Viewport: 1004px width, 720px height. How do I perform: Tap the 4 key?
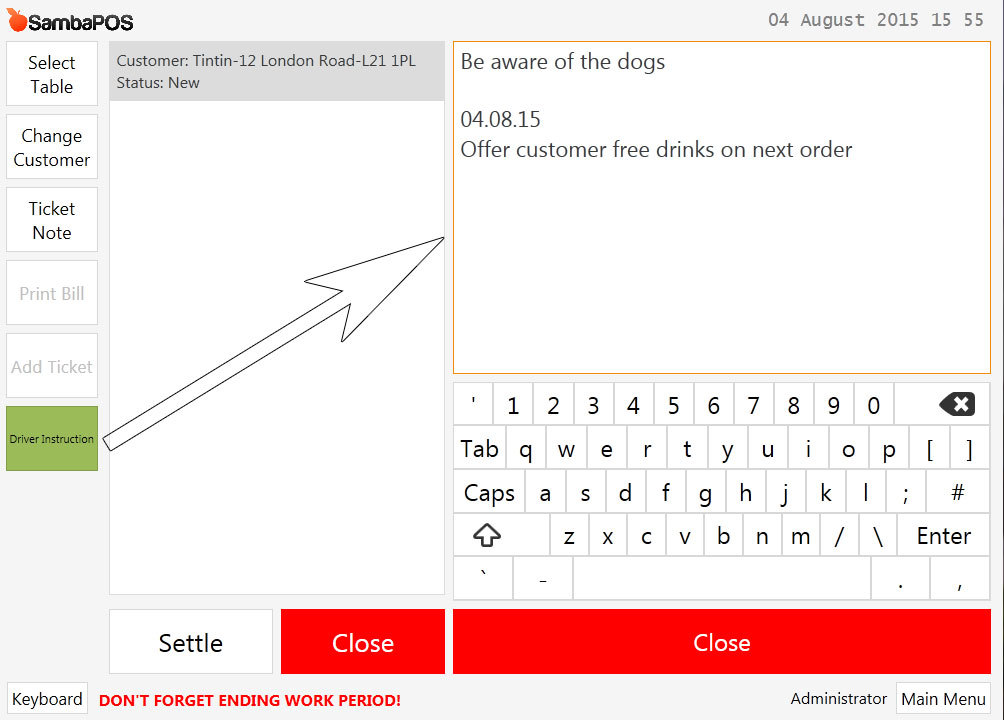633,404
